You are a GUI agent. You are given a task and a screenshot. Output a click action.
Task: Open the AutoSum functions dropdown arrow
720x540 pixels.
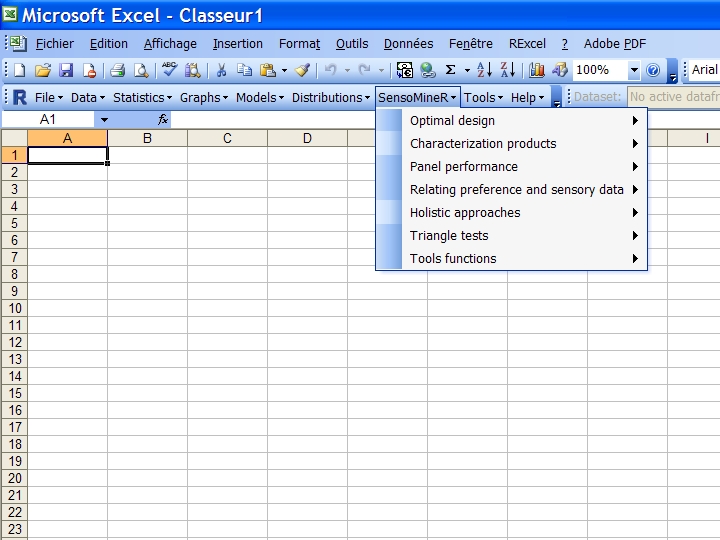pyautogui.click(x=467, y=71)
